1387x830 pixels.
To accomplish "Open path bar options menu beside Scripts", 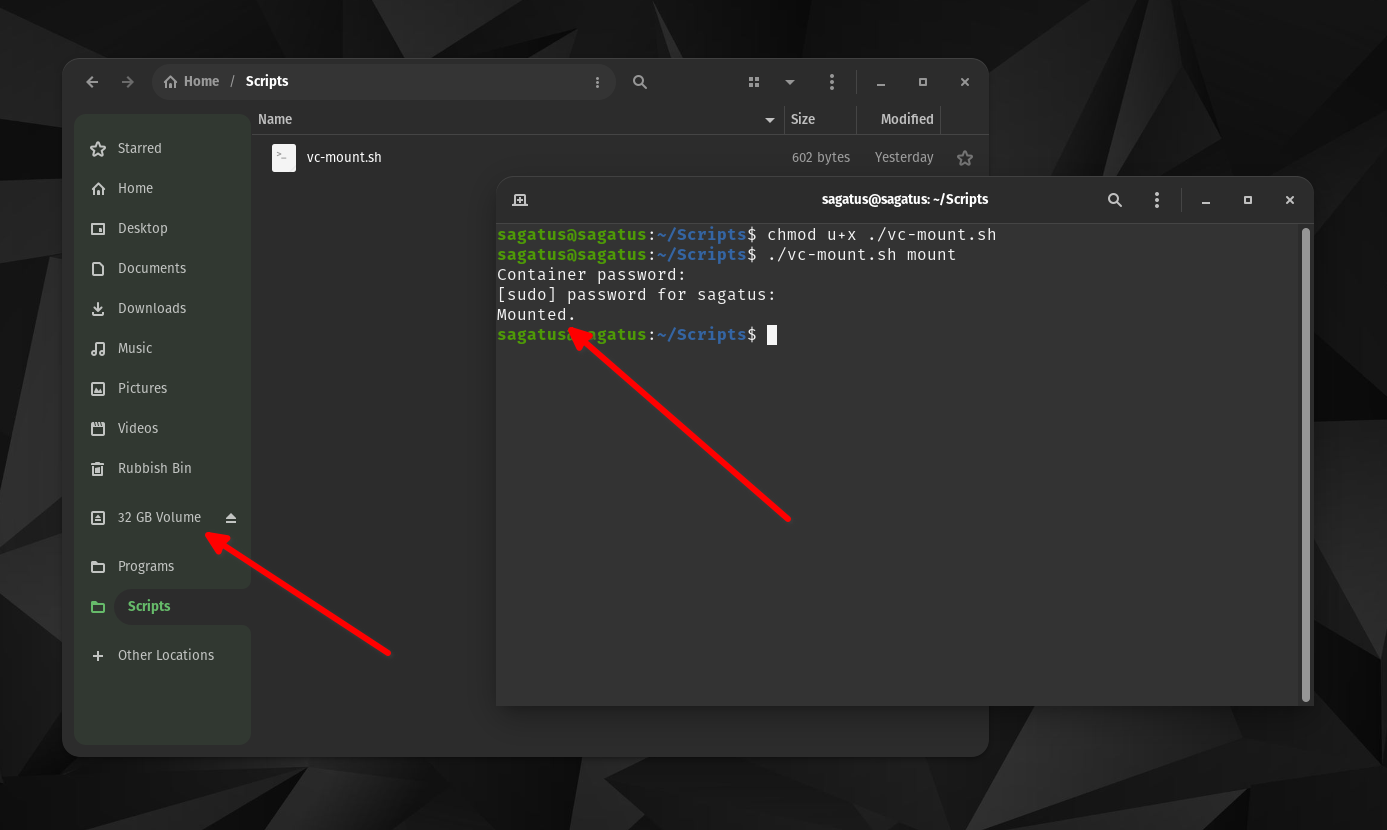I will (597, 82).
